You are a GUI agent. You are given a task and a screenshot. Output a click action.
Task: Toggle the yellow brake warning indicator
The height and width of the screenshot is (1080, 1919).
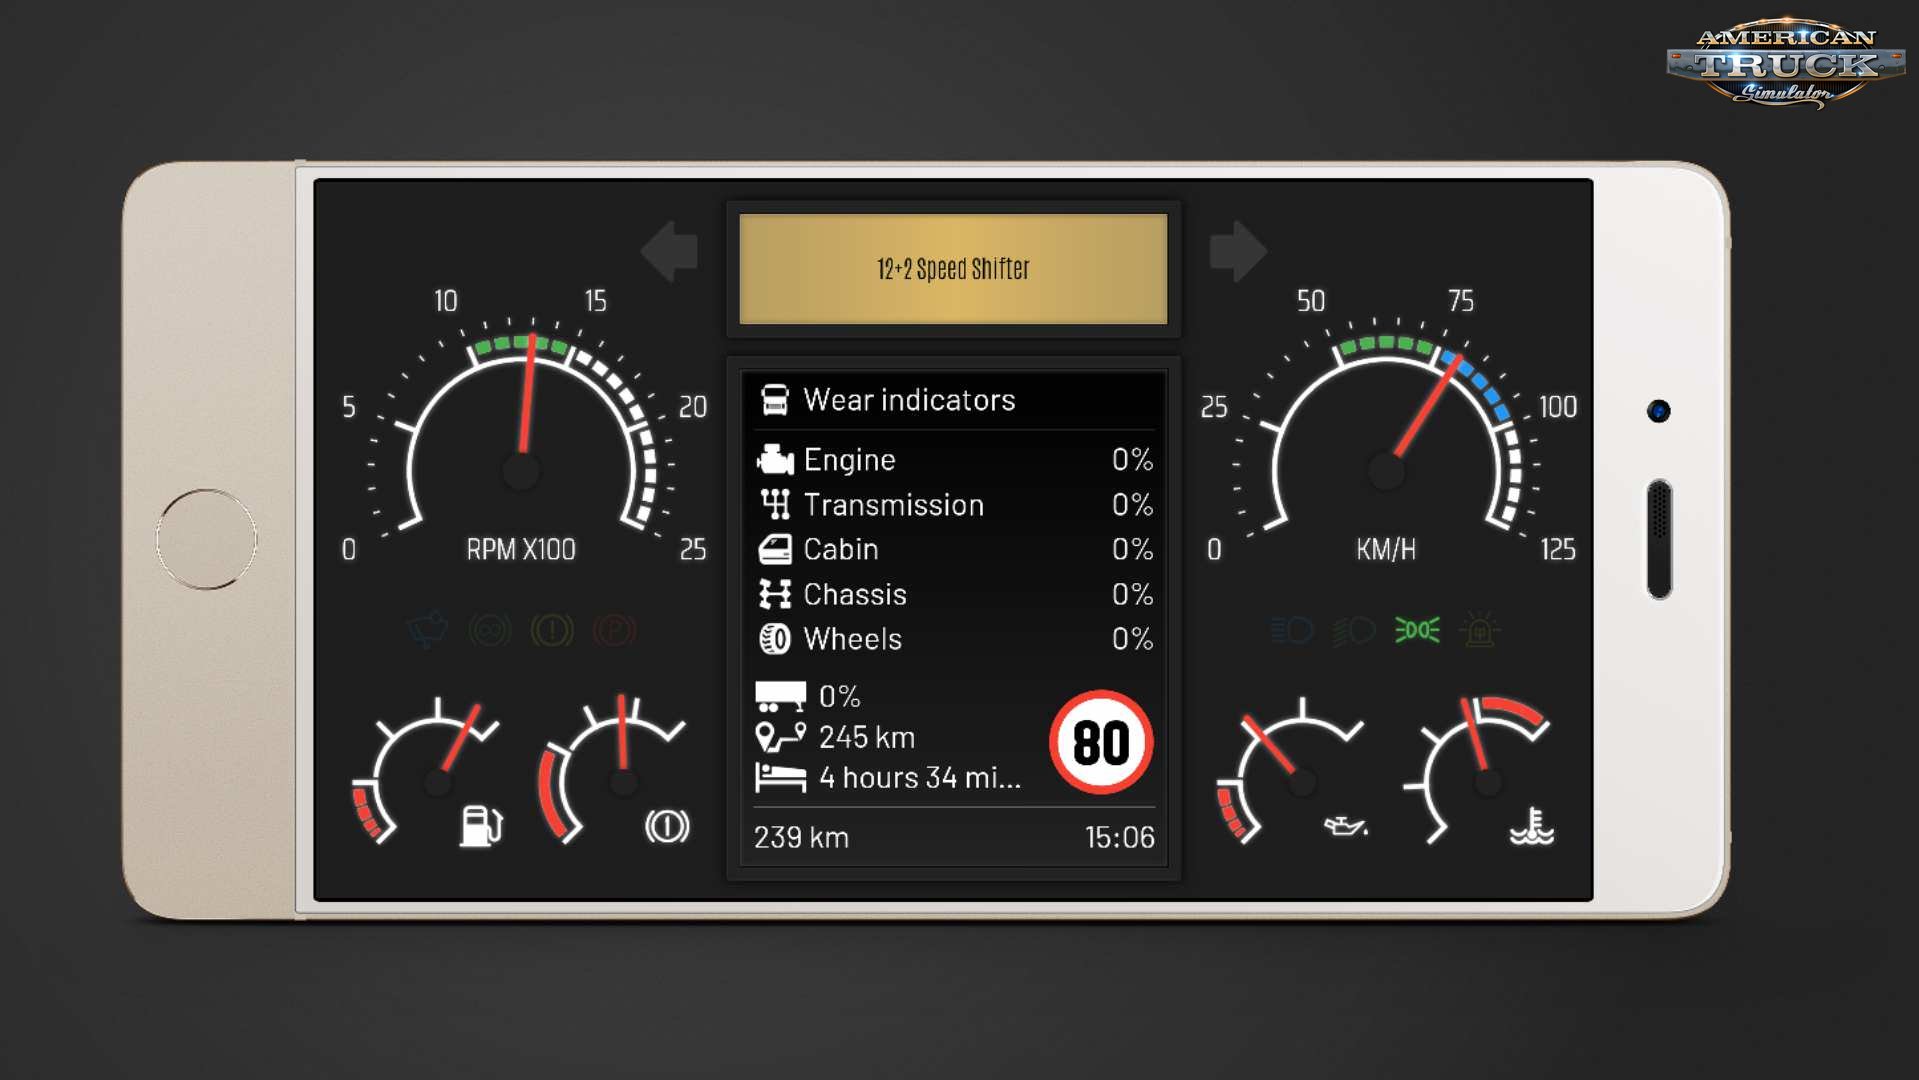[x=552, y=630]
